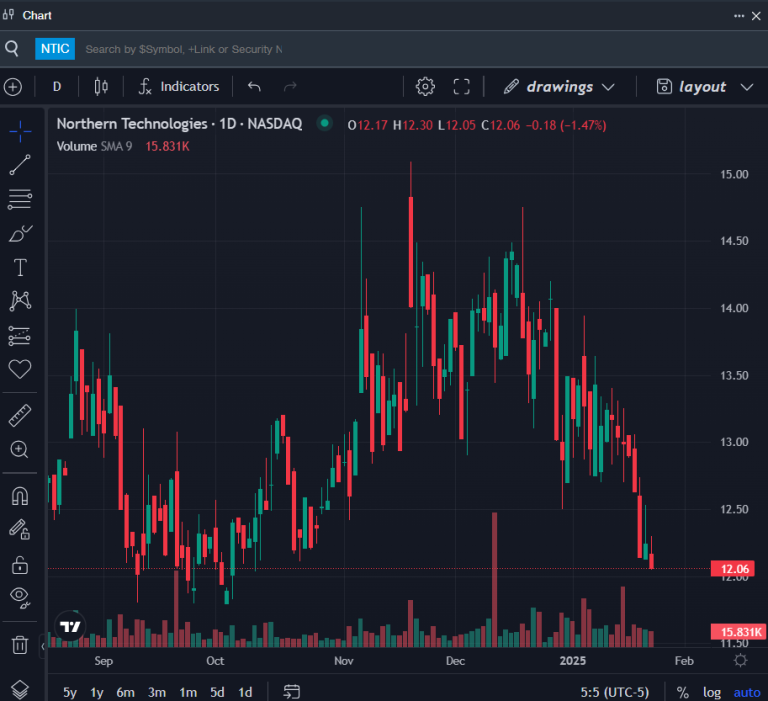Click the Volume SMA 9 indicator label
This screenshot has width=768, height=701.
(94, 146)
